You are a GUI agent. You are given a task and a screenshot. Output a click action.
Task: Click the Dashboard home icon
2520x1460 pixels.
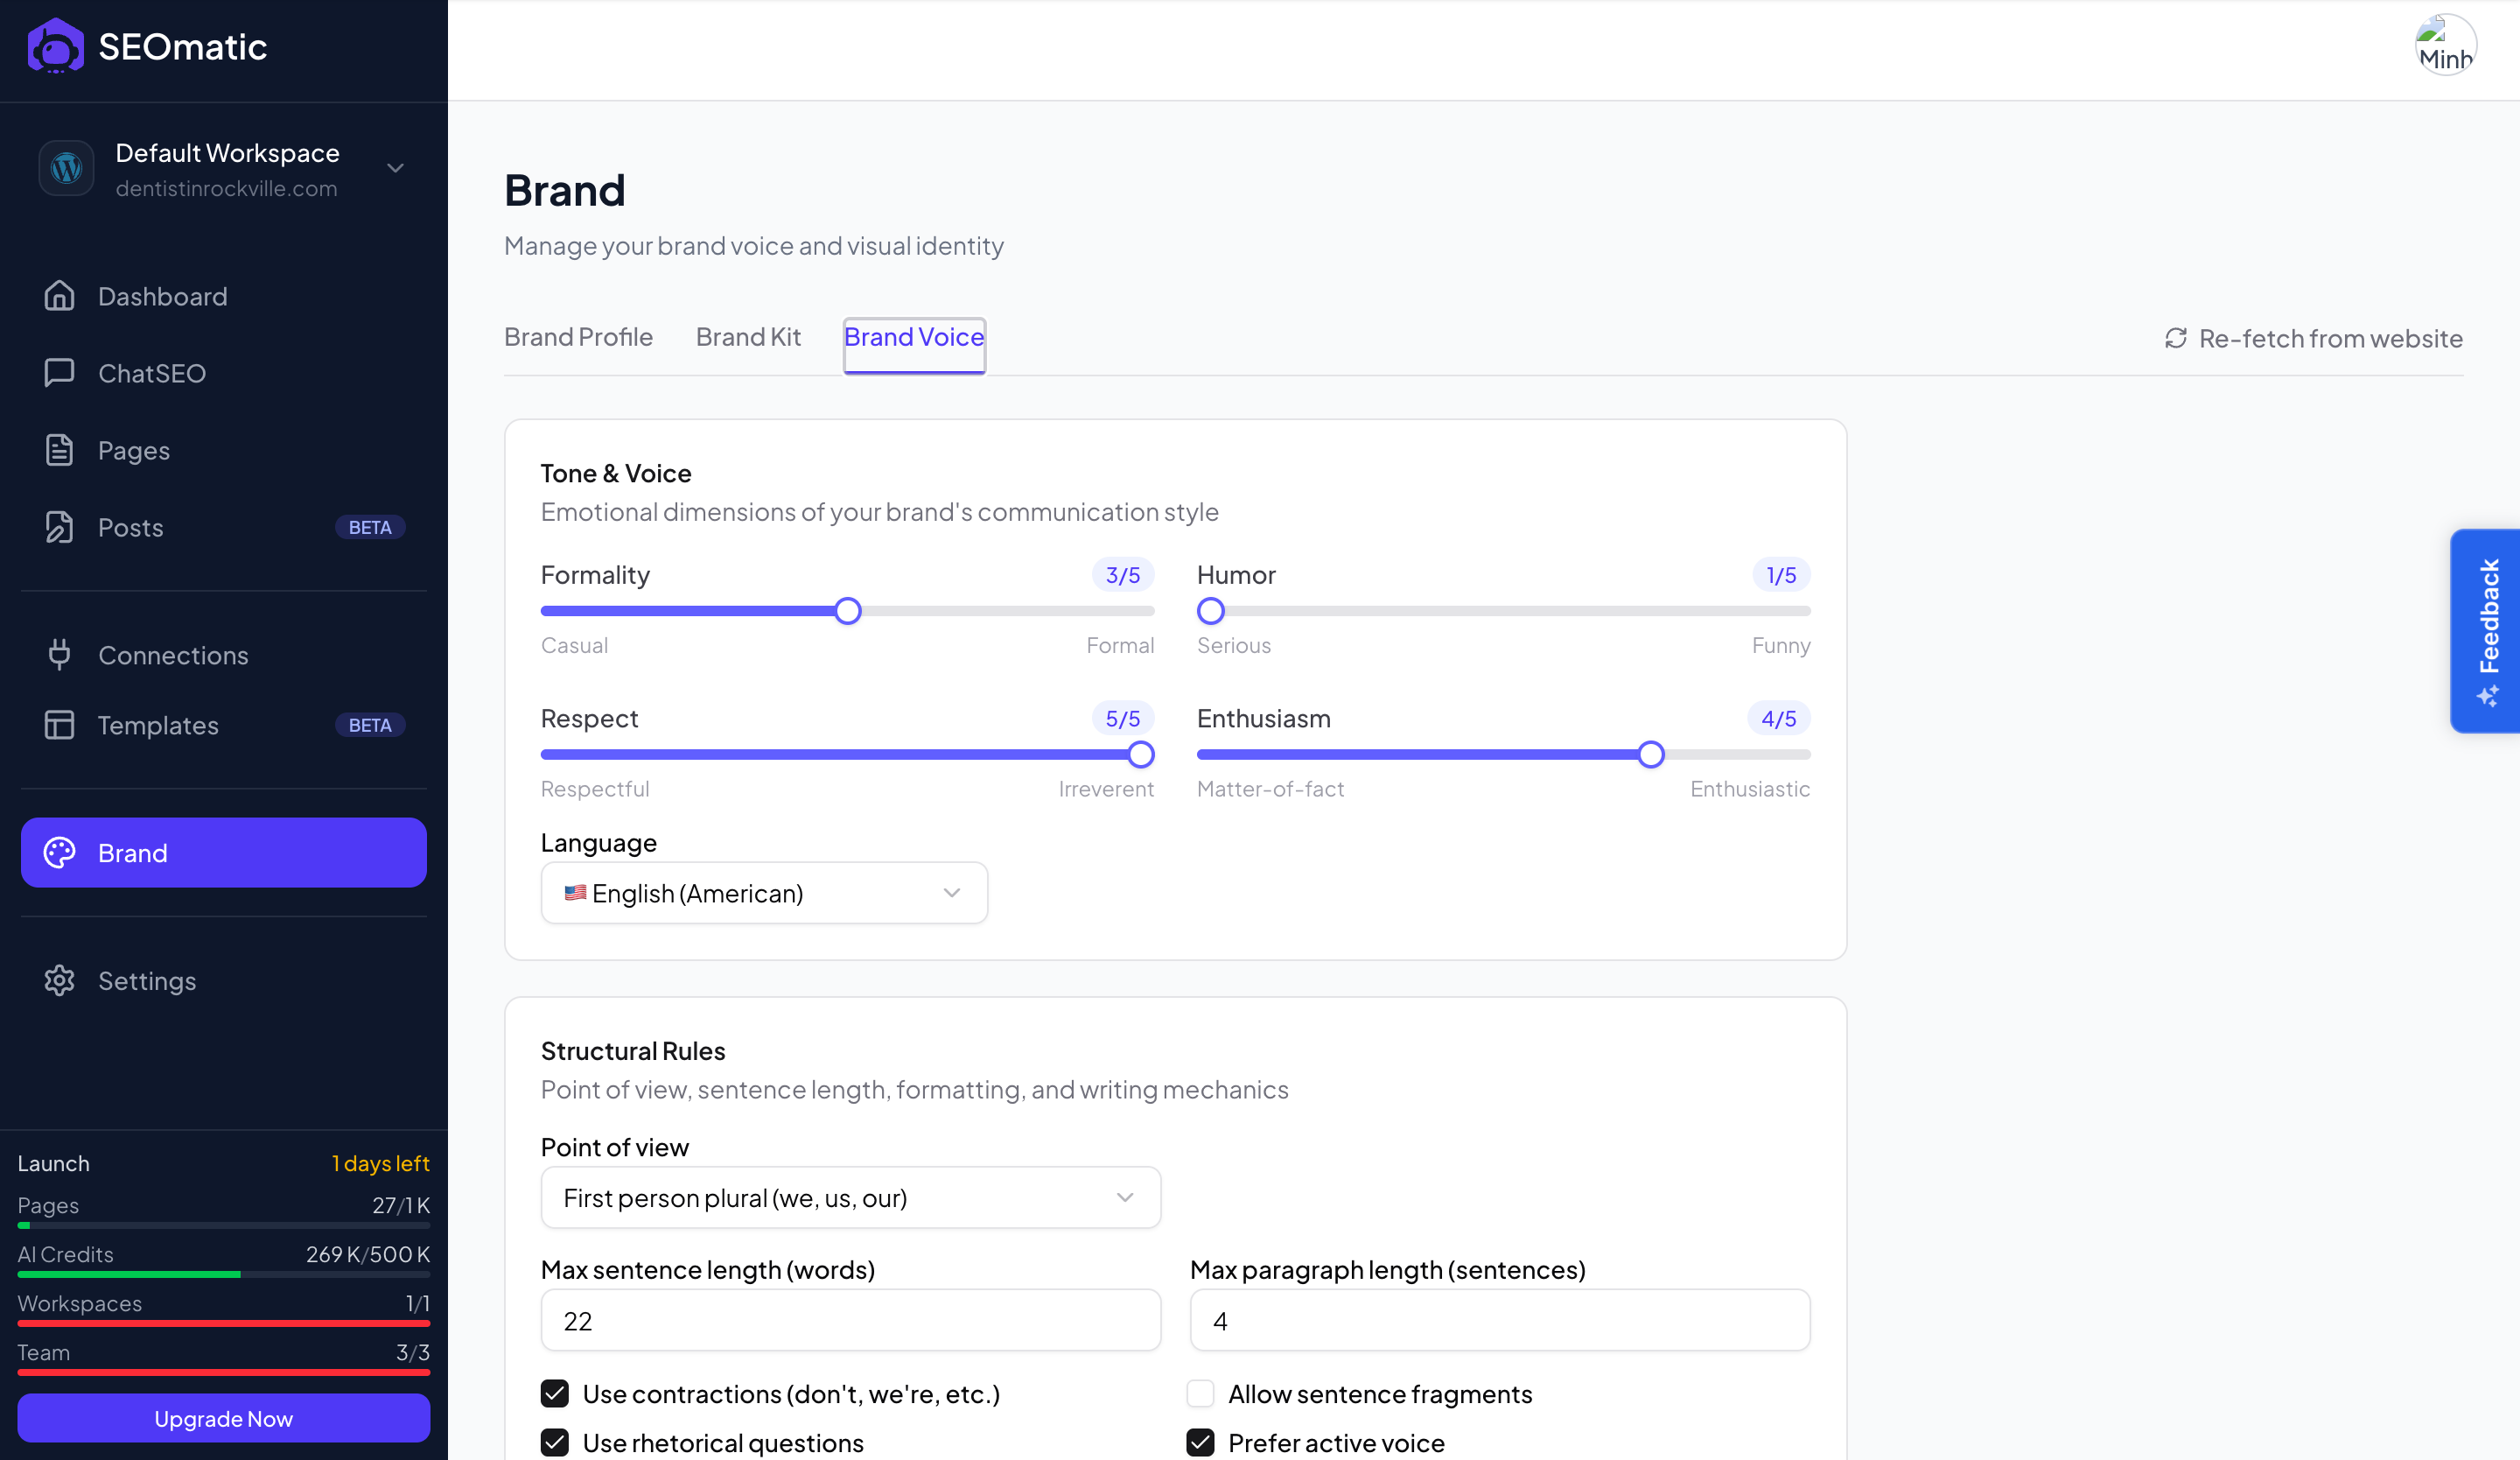pos(59,296)
